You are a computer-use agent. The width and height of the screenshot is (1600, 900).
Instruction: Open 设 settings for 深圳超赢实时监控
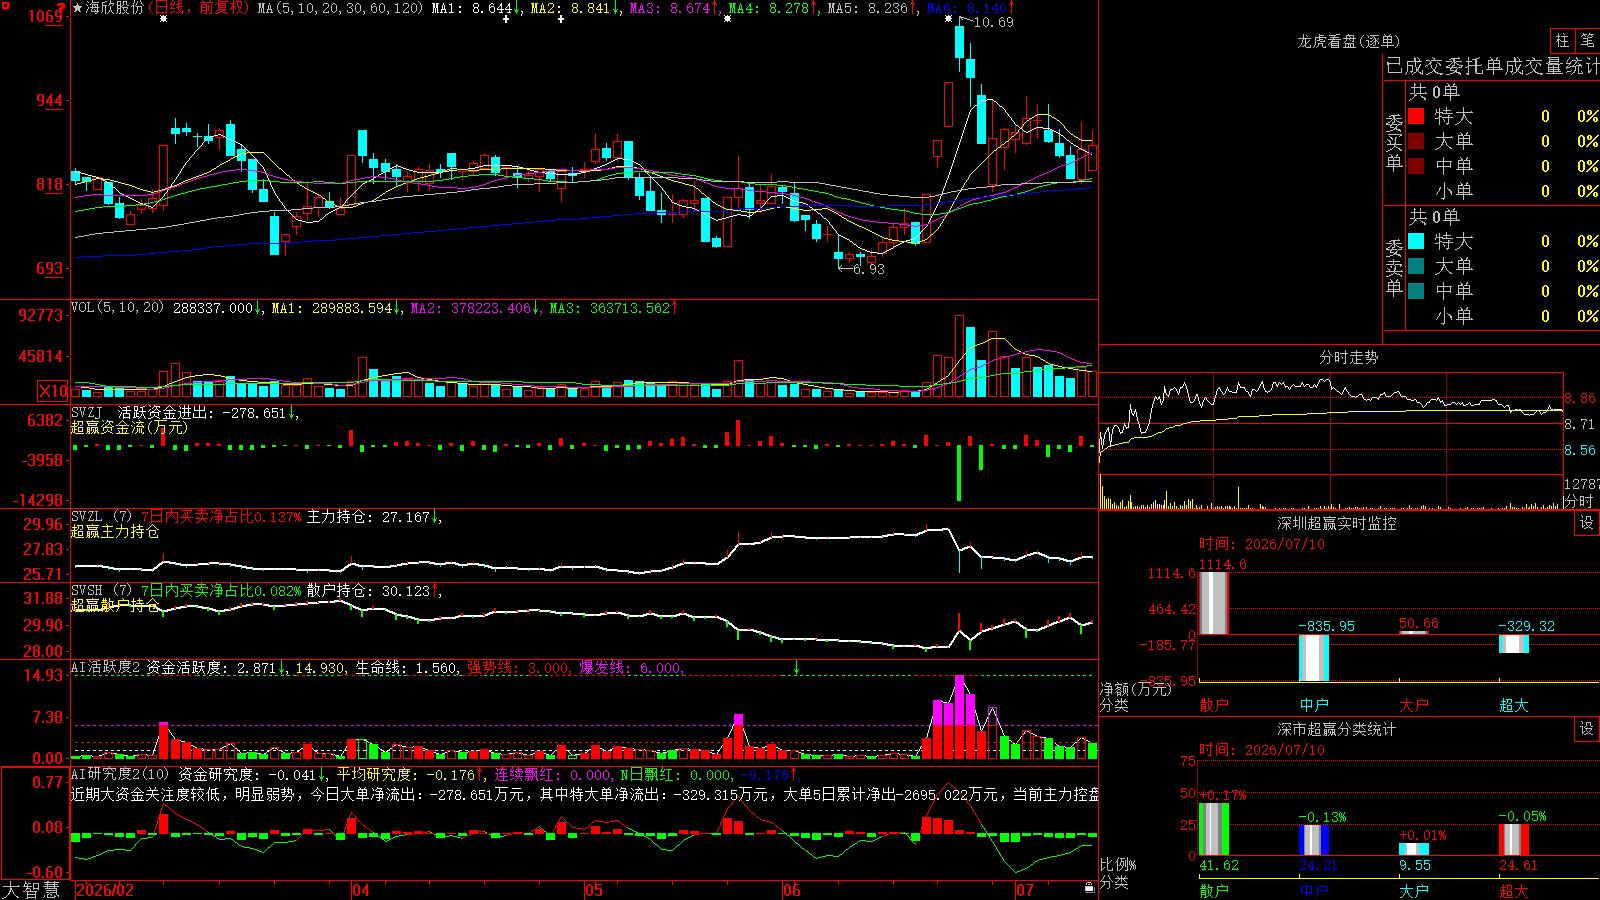click(1587, 523)
